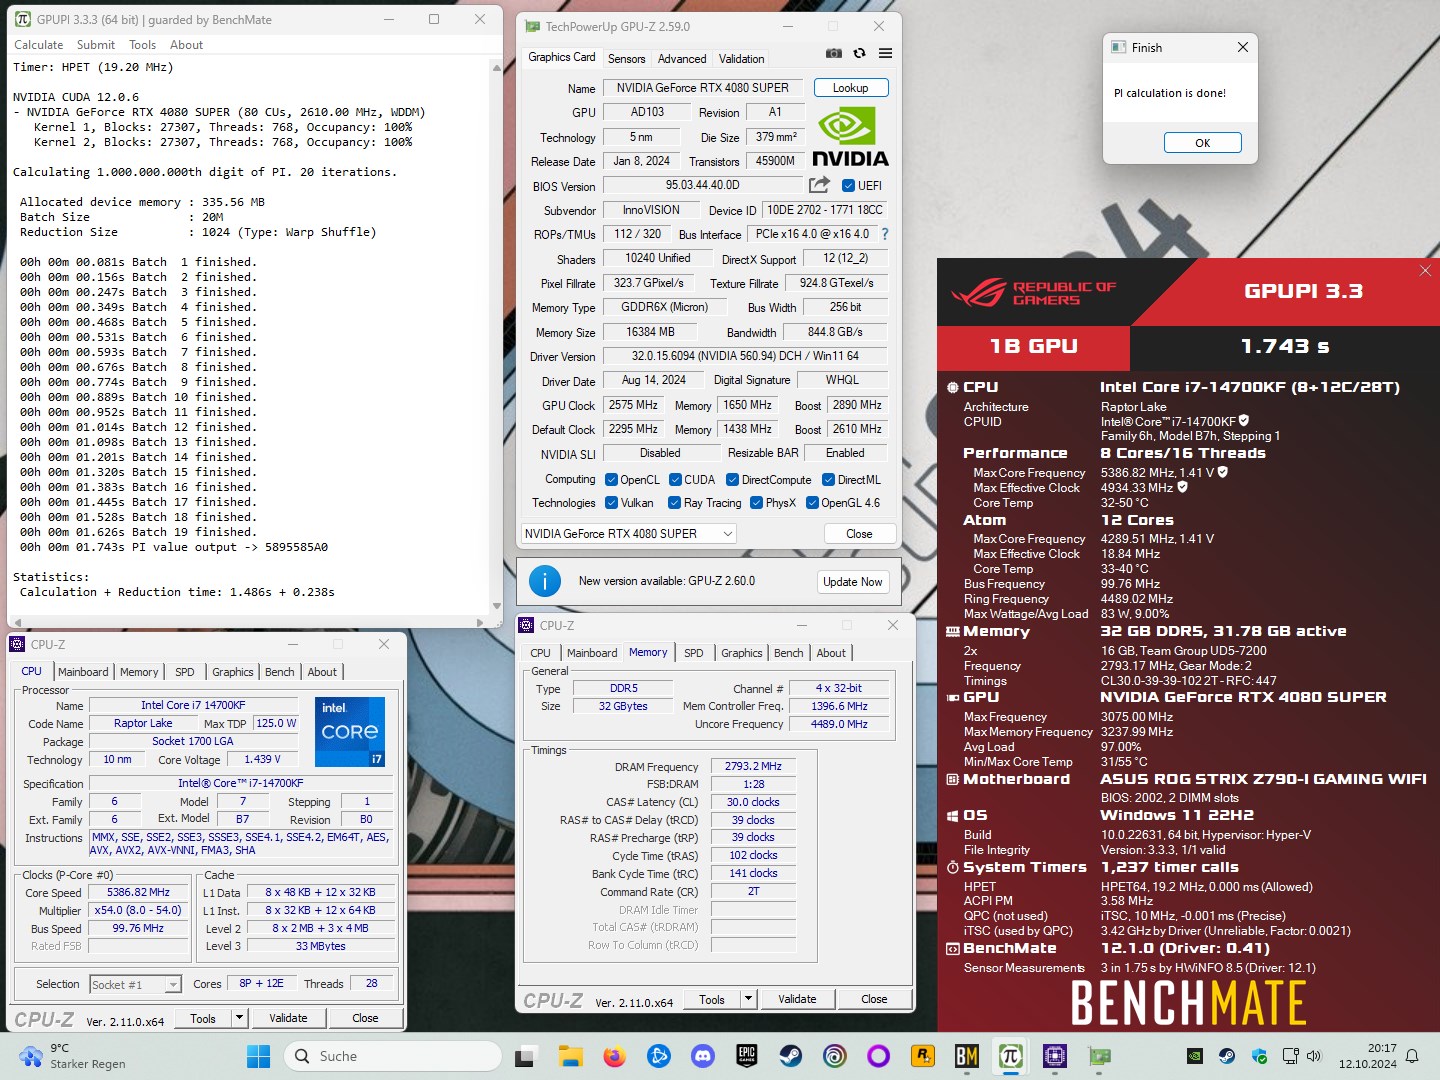
Task: Toggle Ray Tracing checkbox
Action: 674,503
